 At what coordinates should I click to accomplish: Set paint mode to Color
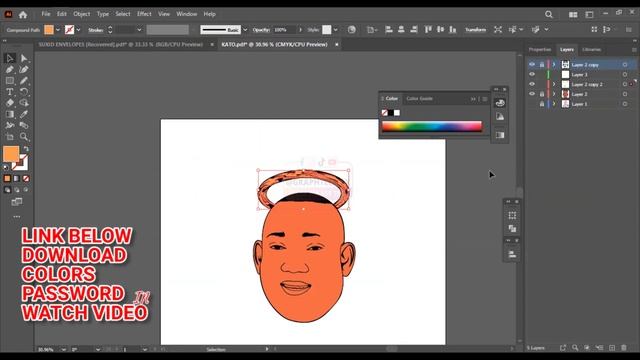(7, 178)
